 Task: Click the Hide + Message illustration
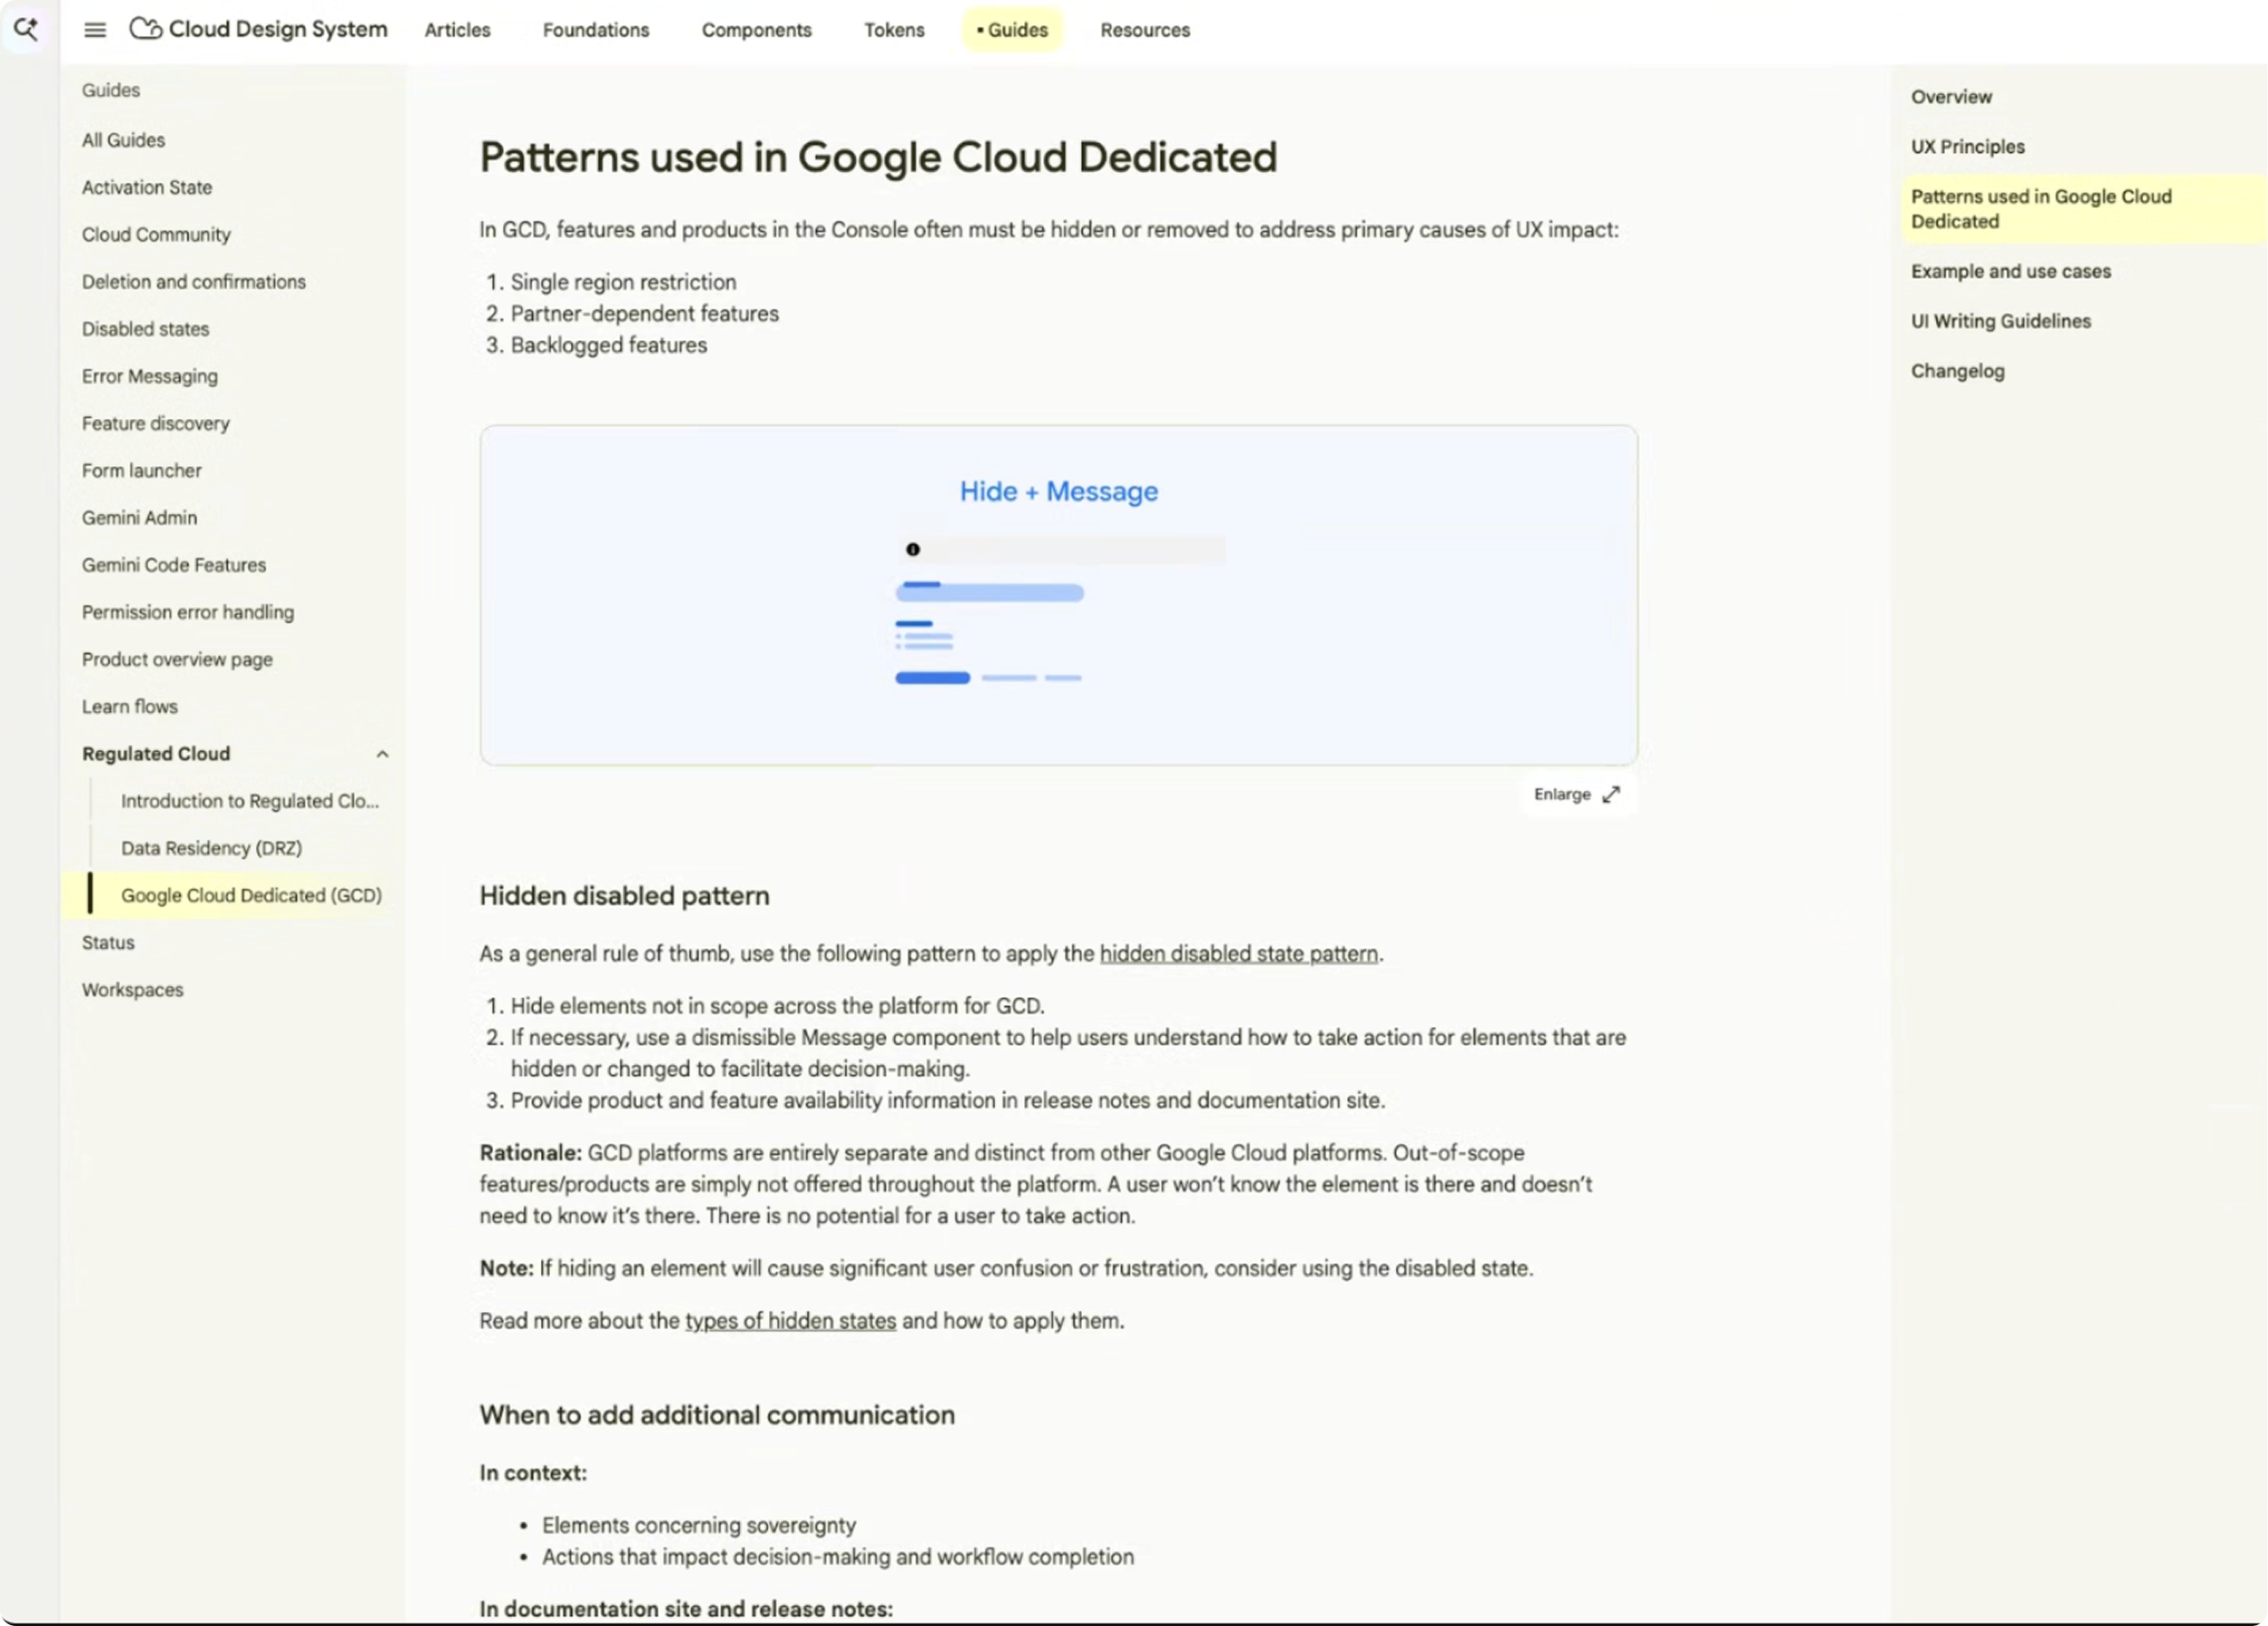[x=1059, y=595]
